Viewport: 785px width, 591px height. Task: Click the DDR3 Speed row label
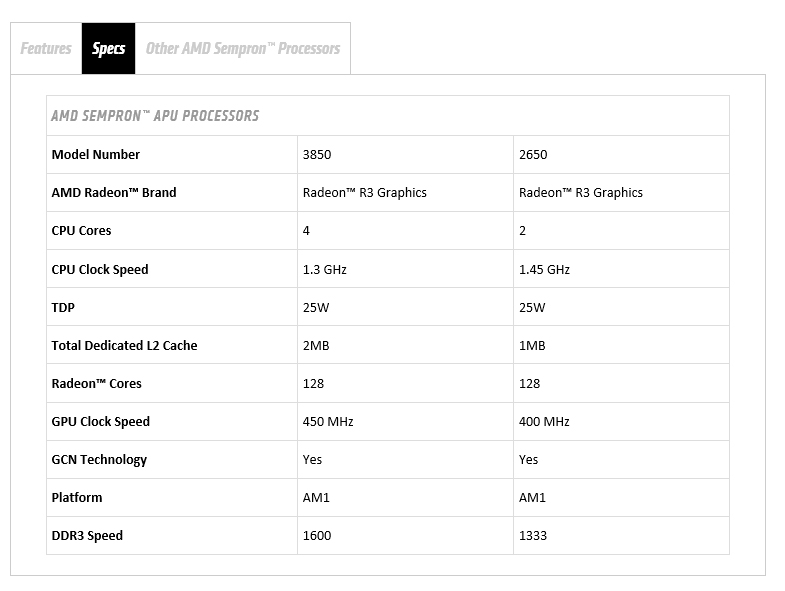click(88, 536)
